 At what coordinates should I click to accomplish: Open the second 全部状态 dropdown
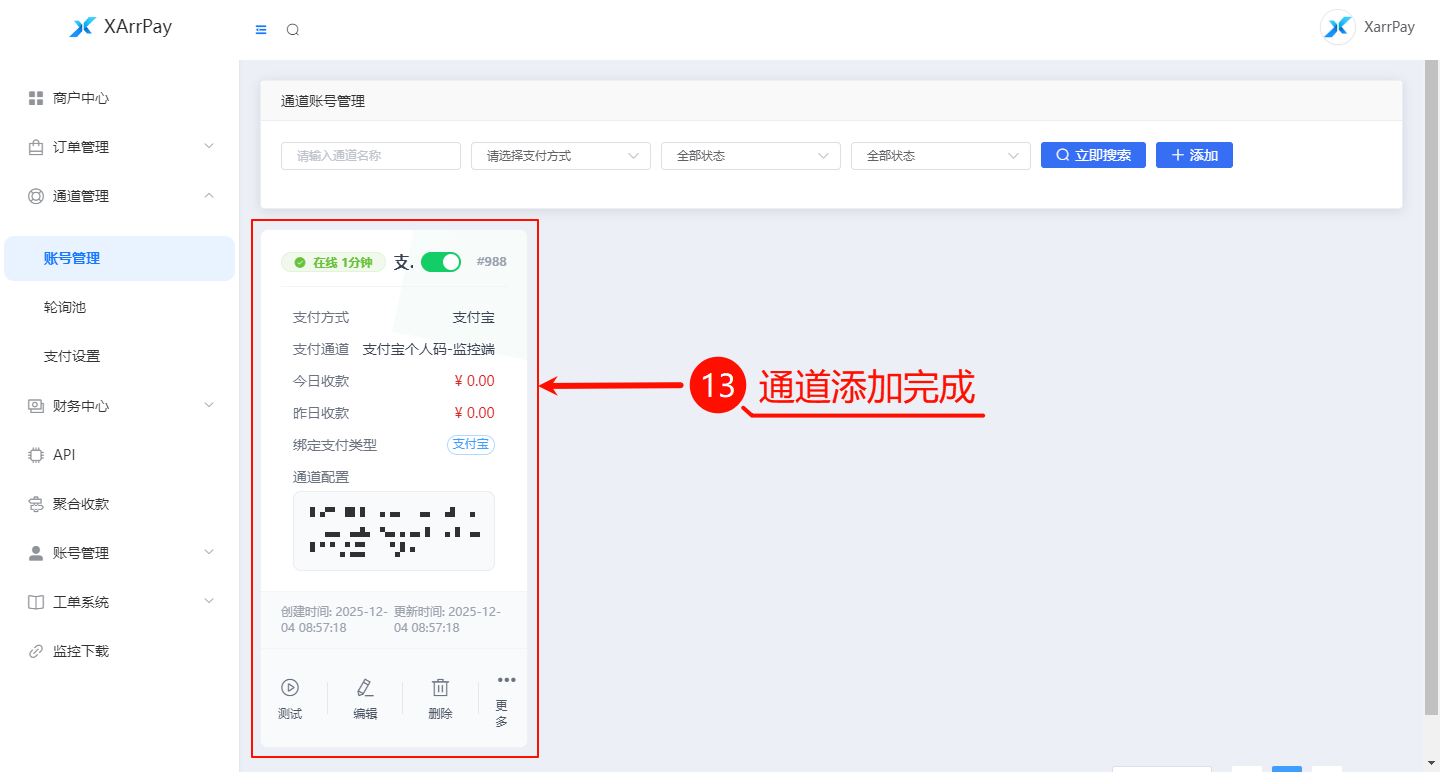940,156
